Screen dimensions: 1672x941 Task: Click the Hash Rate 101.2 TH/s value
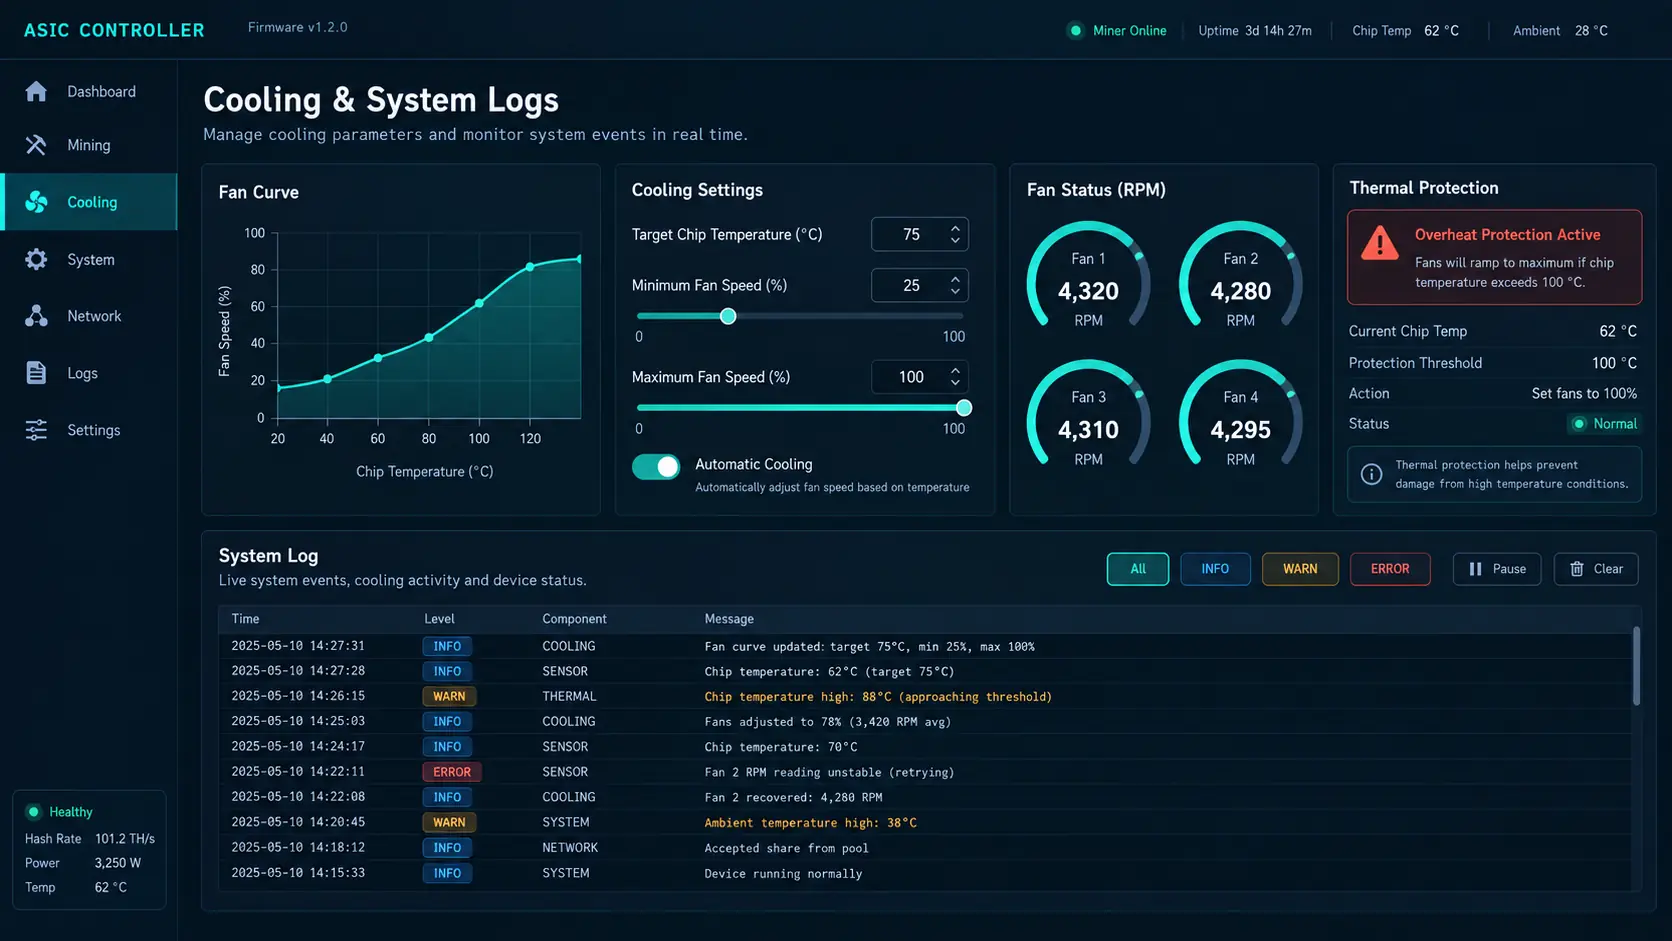(125, 839)
